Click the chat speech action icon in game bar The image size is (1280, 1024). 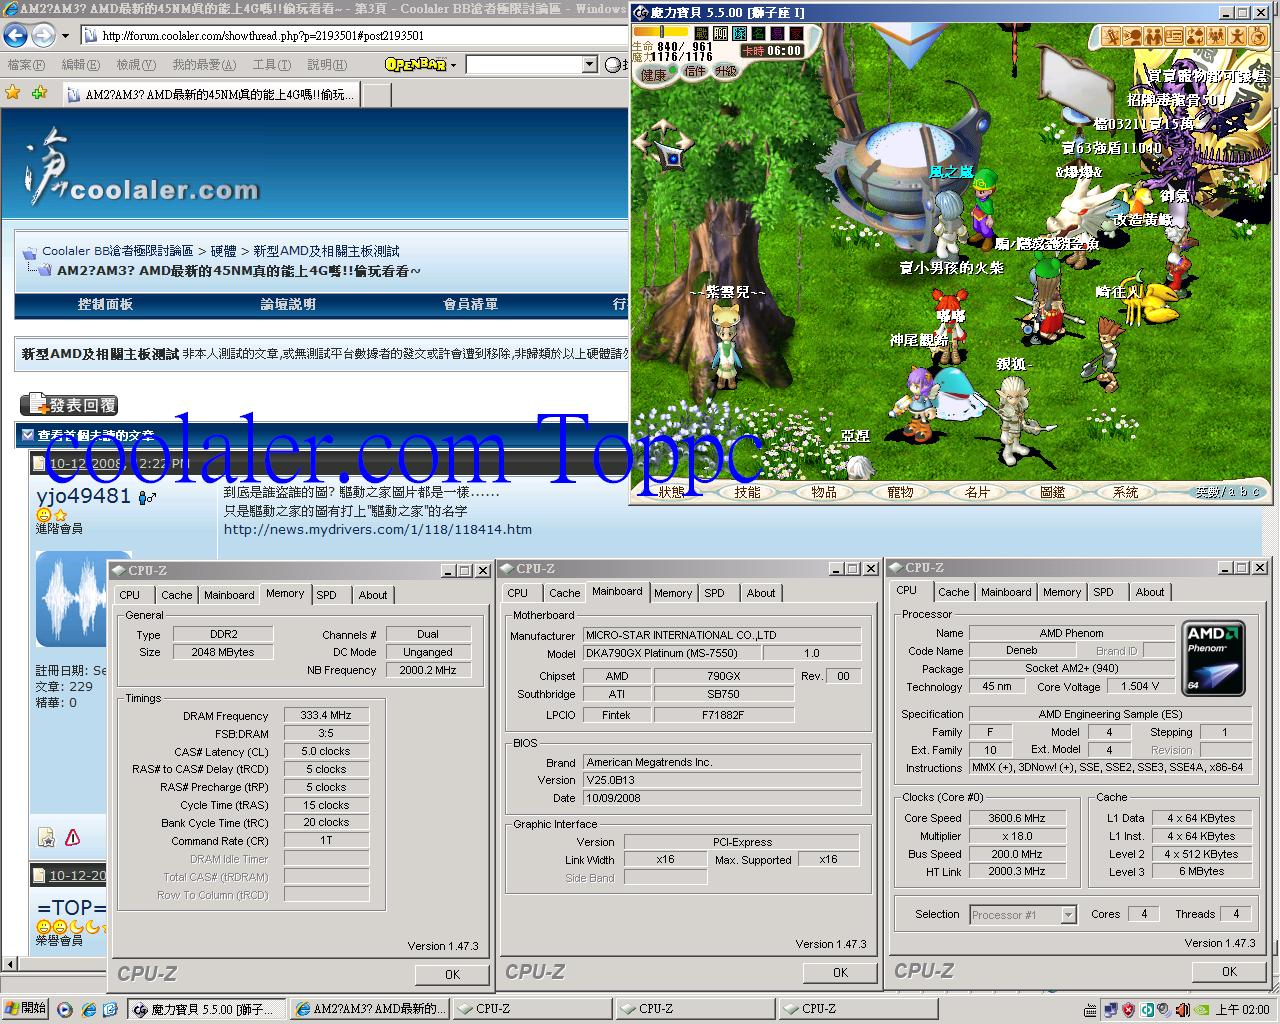(x=1133, y=36)
